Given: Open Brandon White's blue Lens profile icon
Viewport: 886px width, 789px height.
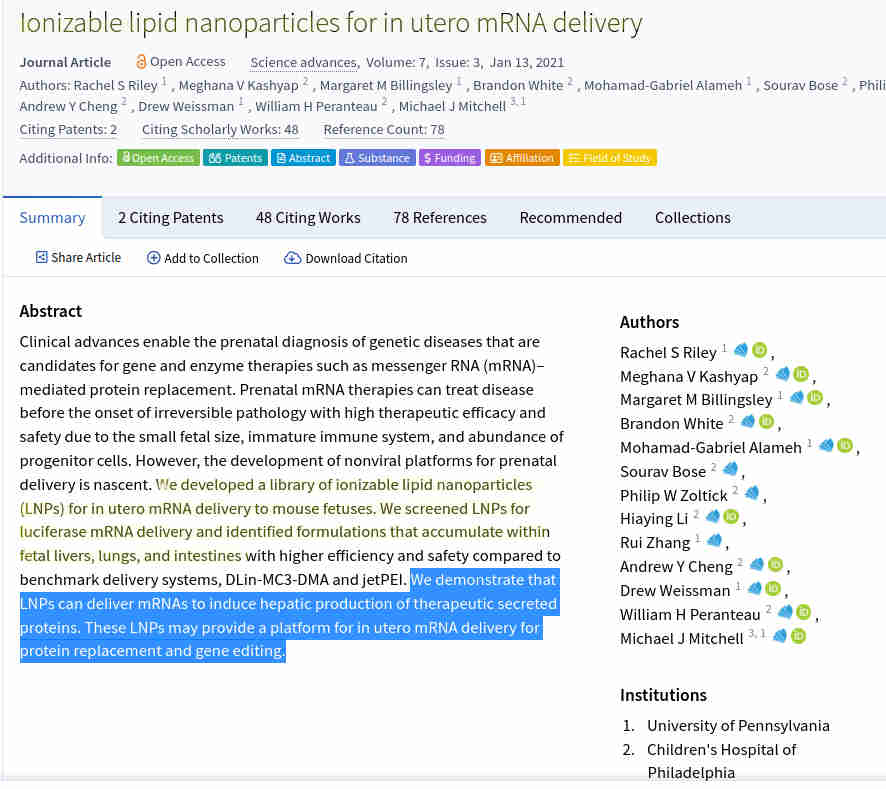Looking at the screenshot, I should [748, 421].
